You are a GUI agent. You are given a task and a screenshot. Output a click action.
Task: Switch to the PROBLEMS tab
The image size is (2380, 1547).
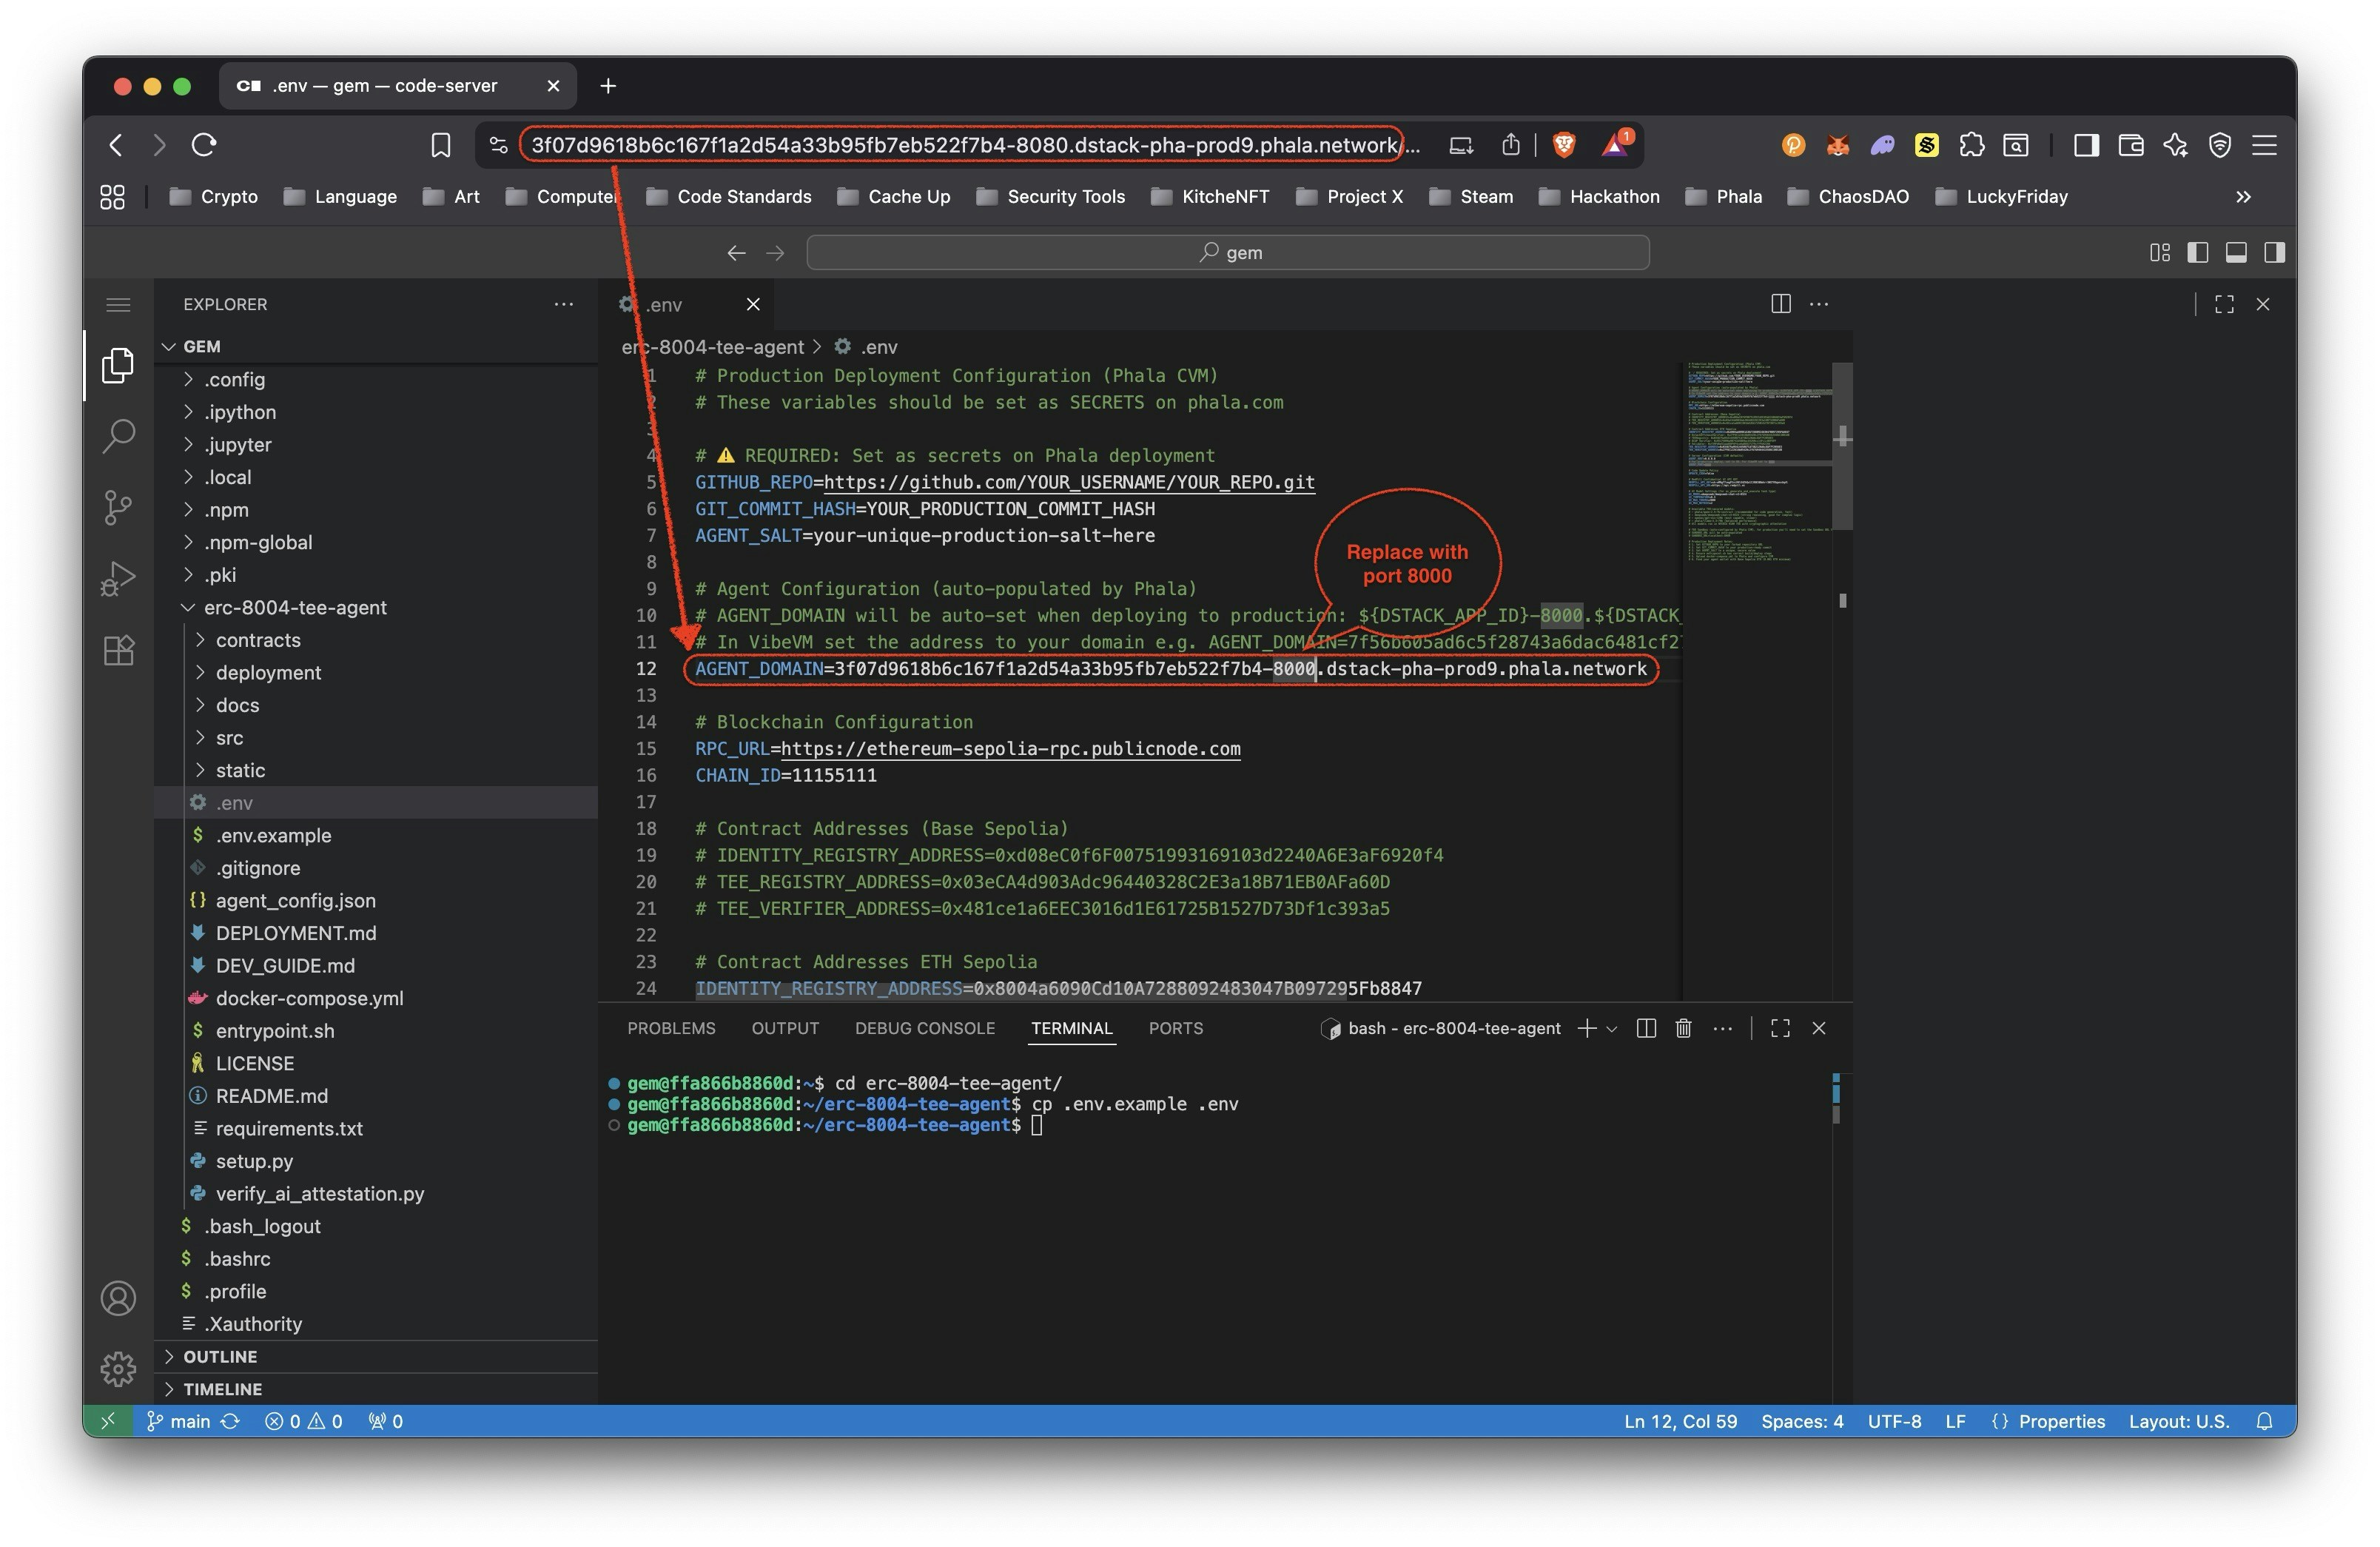click(x=671, y=1028)
